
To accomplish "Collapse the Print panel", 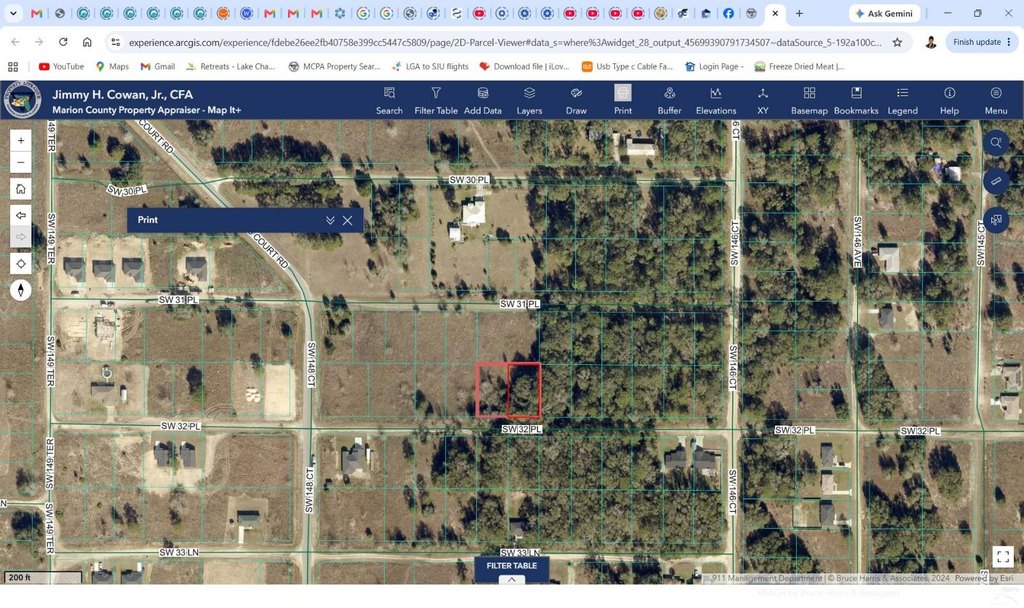I will click(x=330, y=220).
